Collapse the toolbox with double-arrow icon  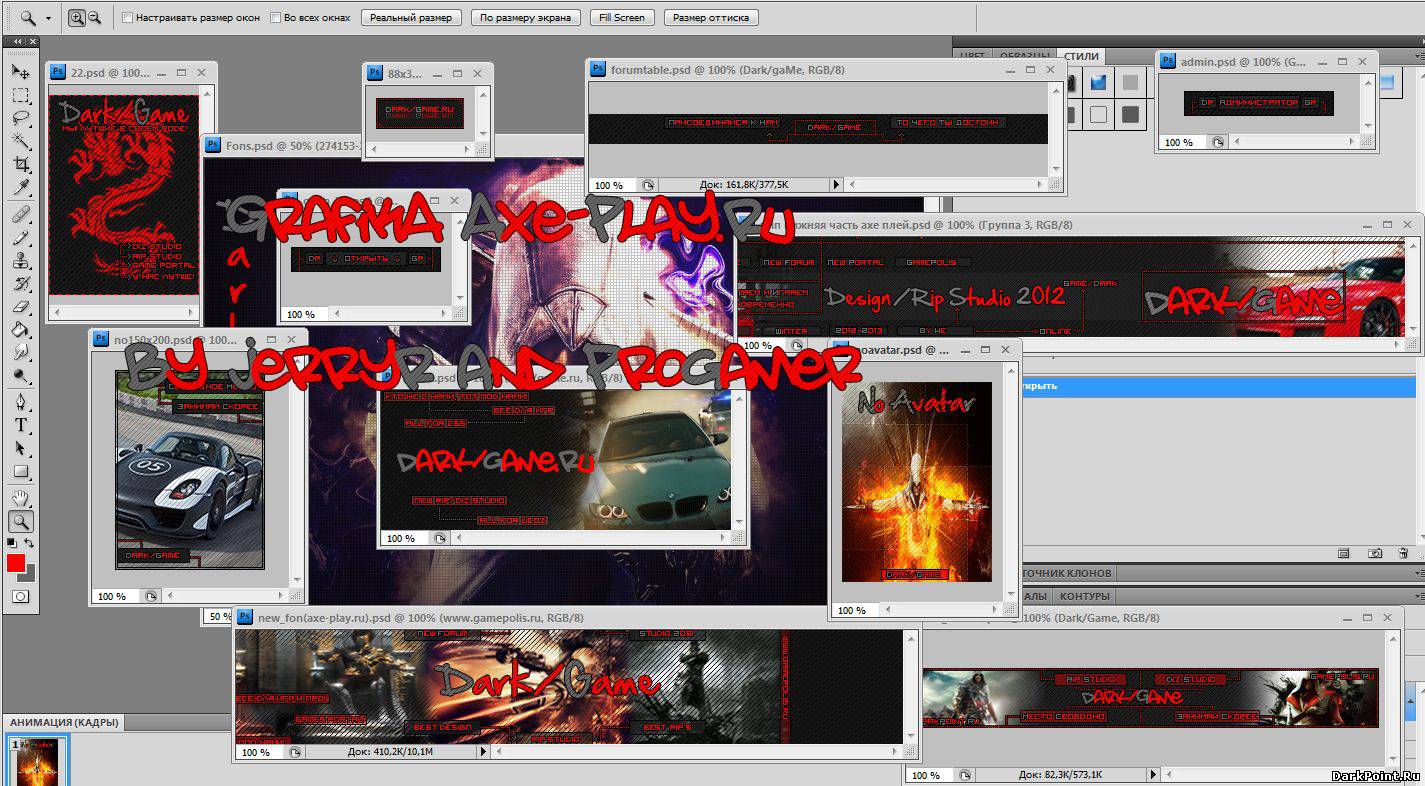click(x=17, y=42)
